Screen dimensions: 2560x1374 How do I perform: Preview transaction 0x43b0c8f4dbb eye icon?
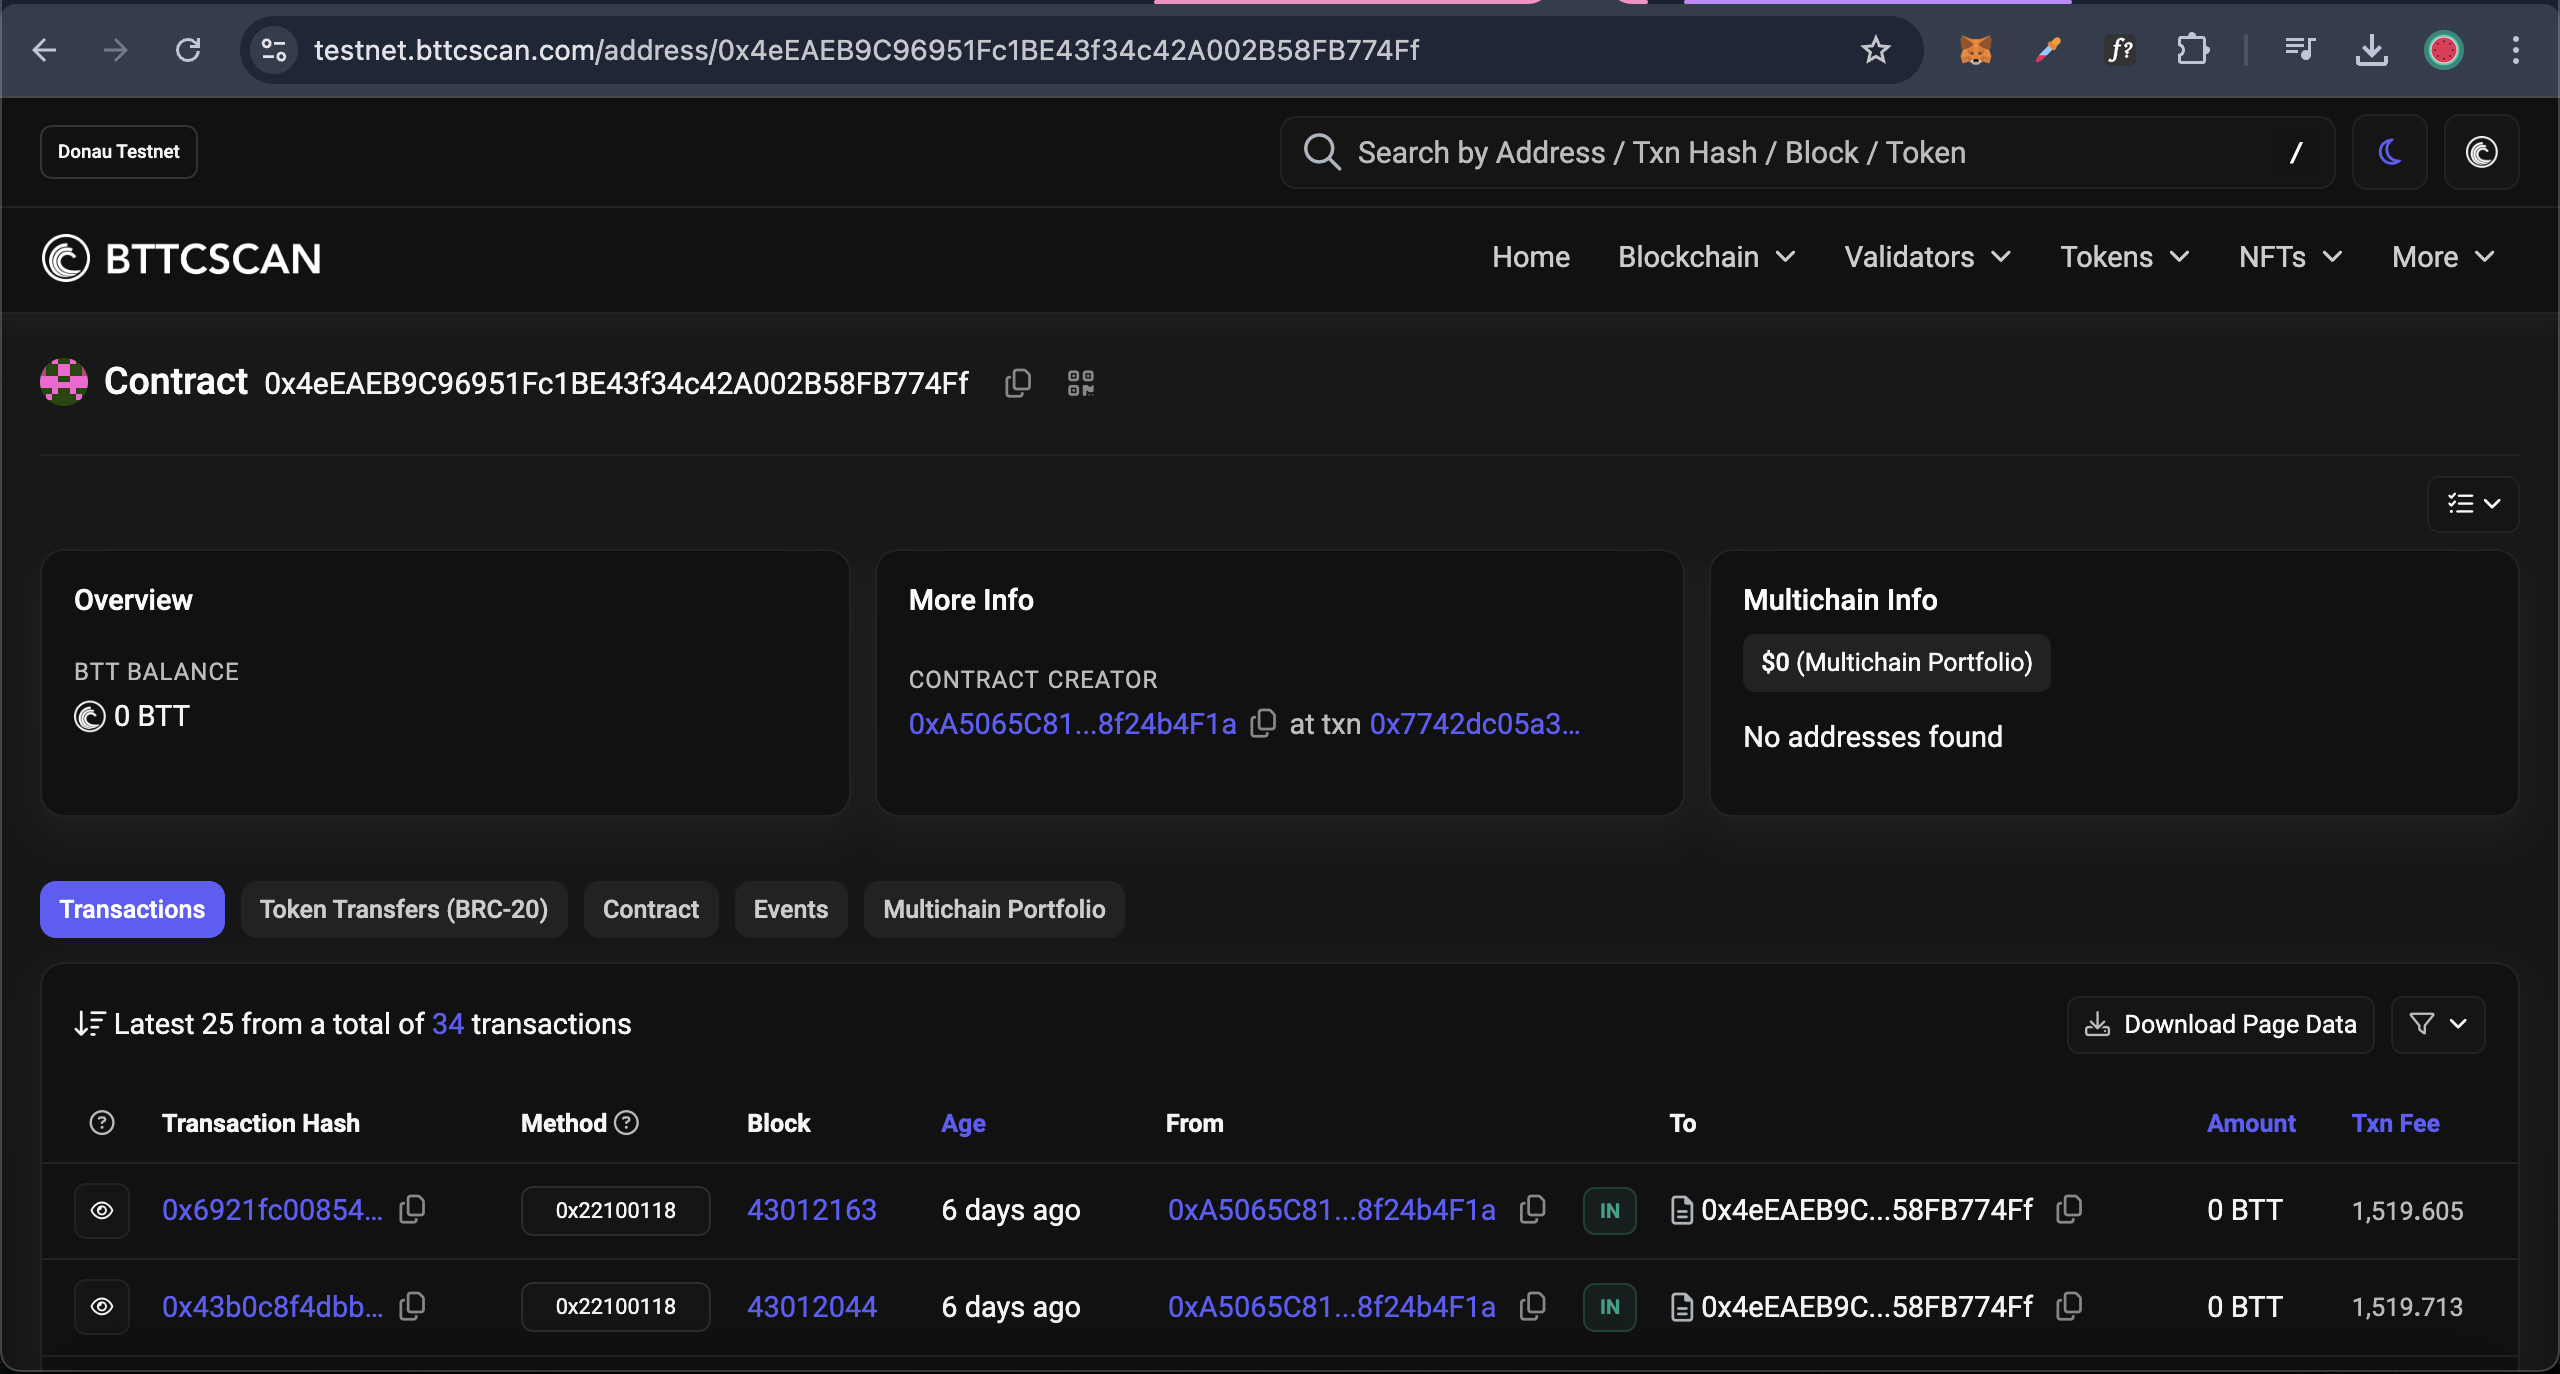pyautogui.click(x=102, y=1307)
